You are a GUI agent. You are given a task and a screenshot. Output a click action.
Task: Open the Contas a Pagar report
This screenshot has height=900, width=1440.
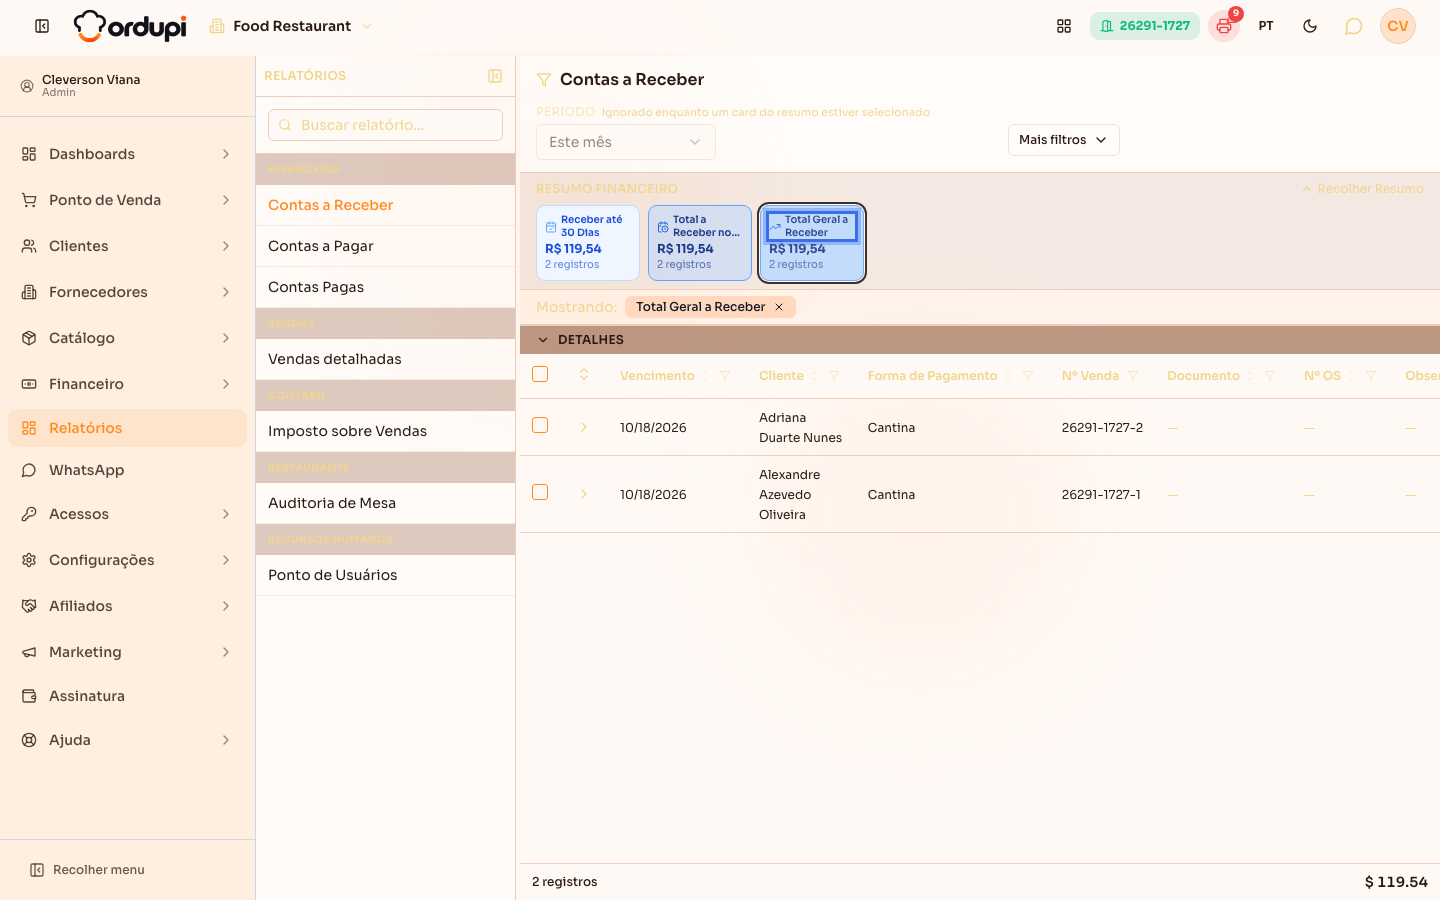click(x=385, y=246)
